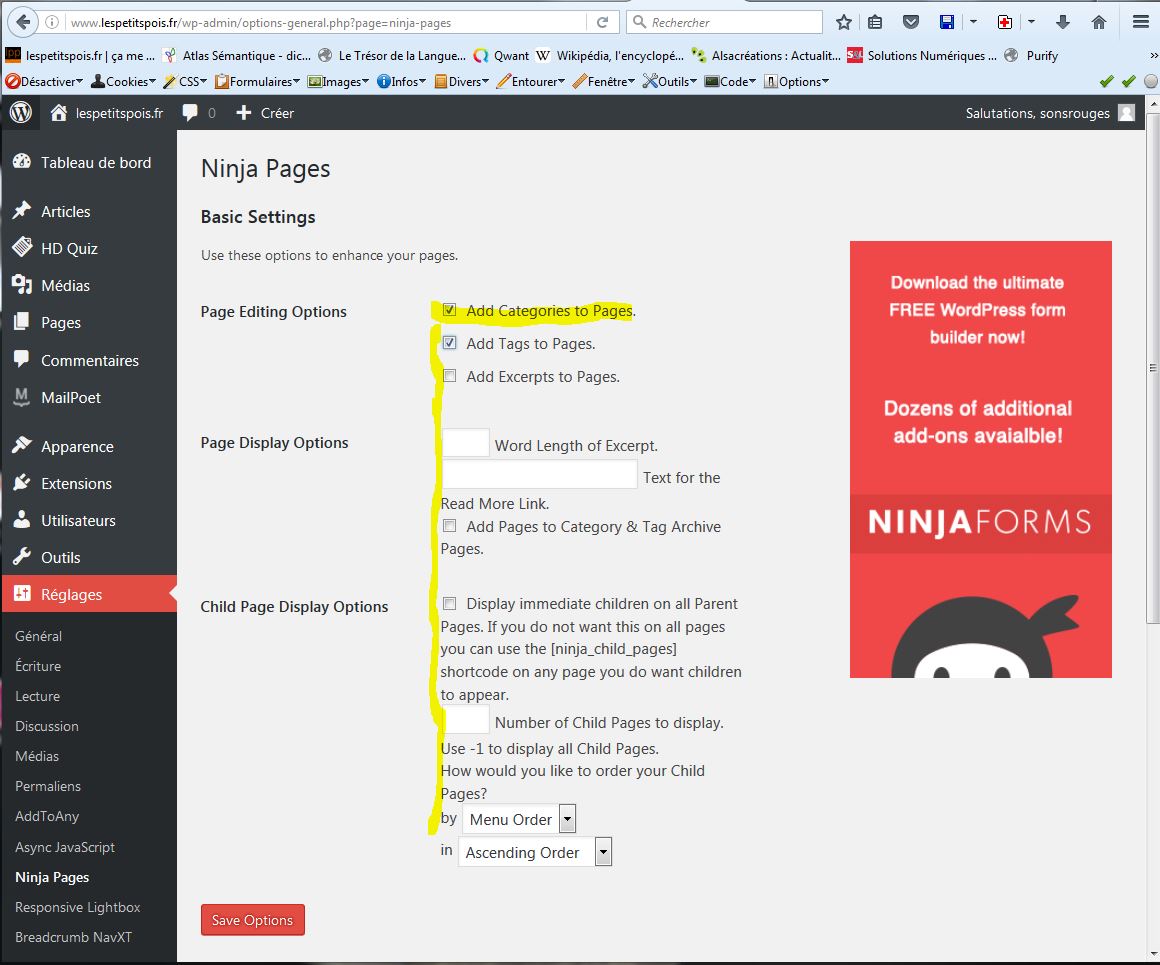
Task: Expand the Ascending Order dropdown
Action: click(534, 852)
